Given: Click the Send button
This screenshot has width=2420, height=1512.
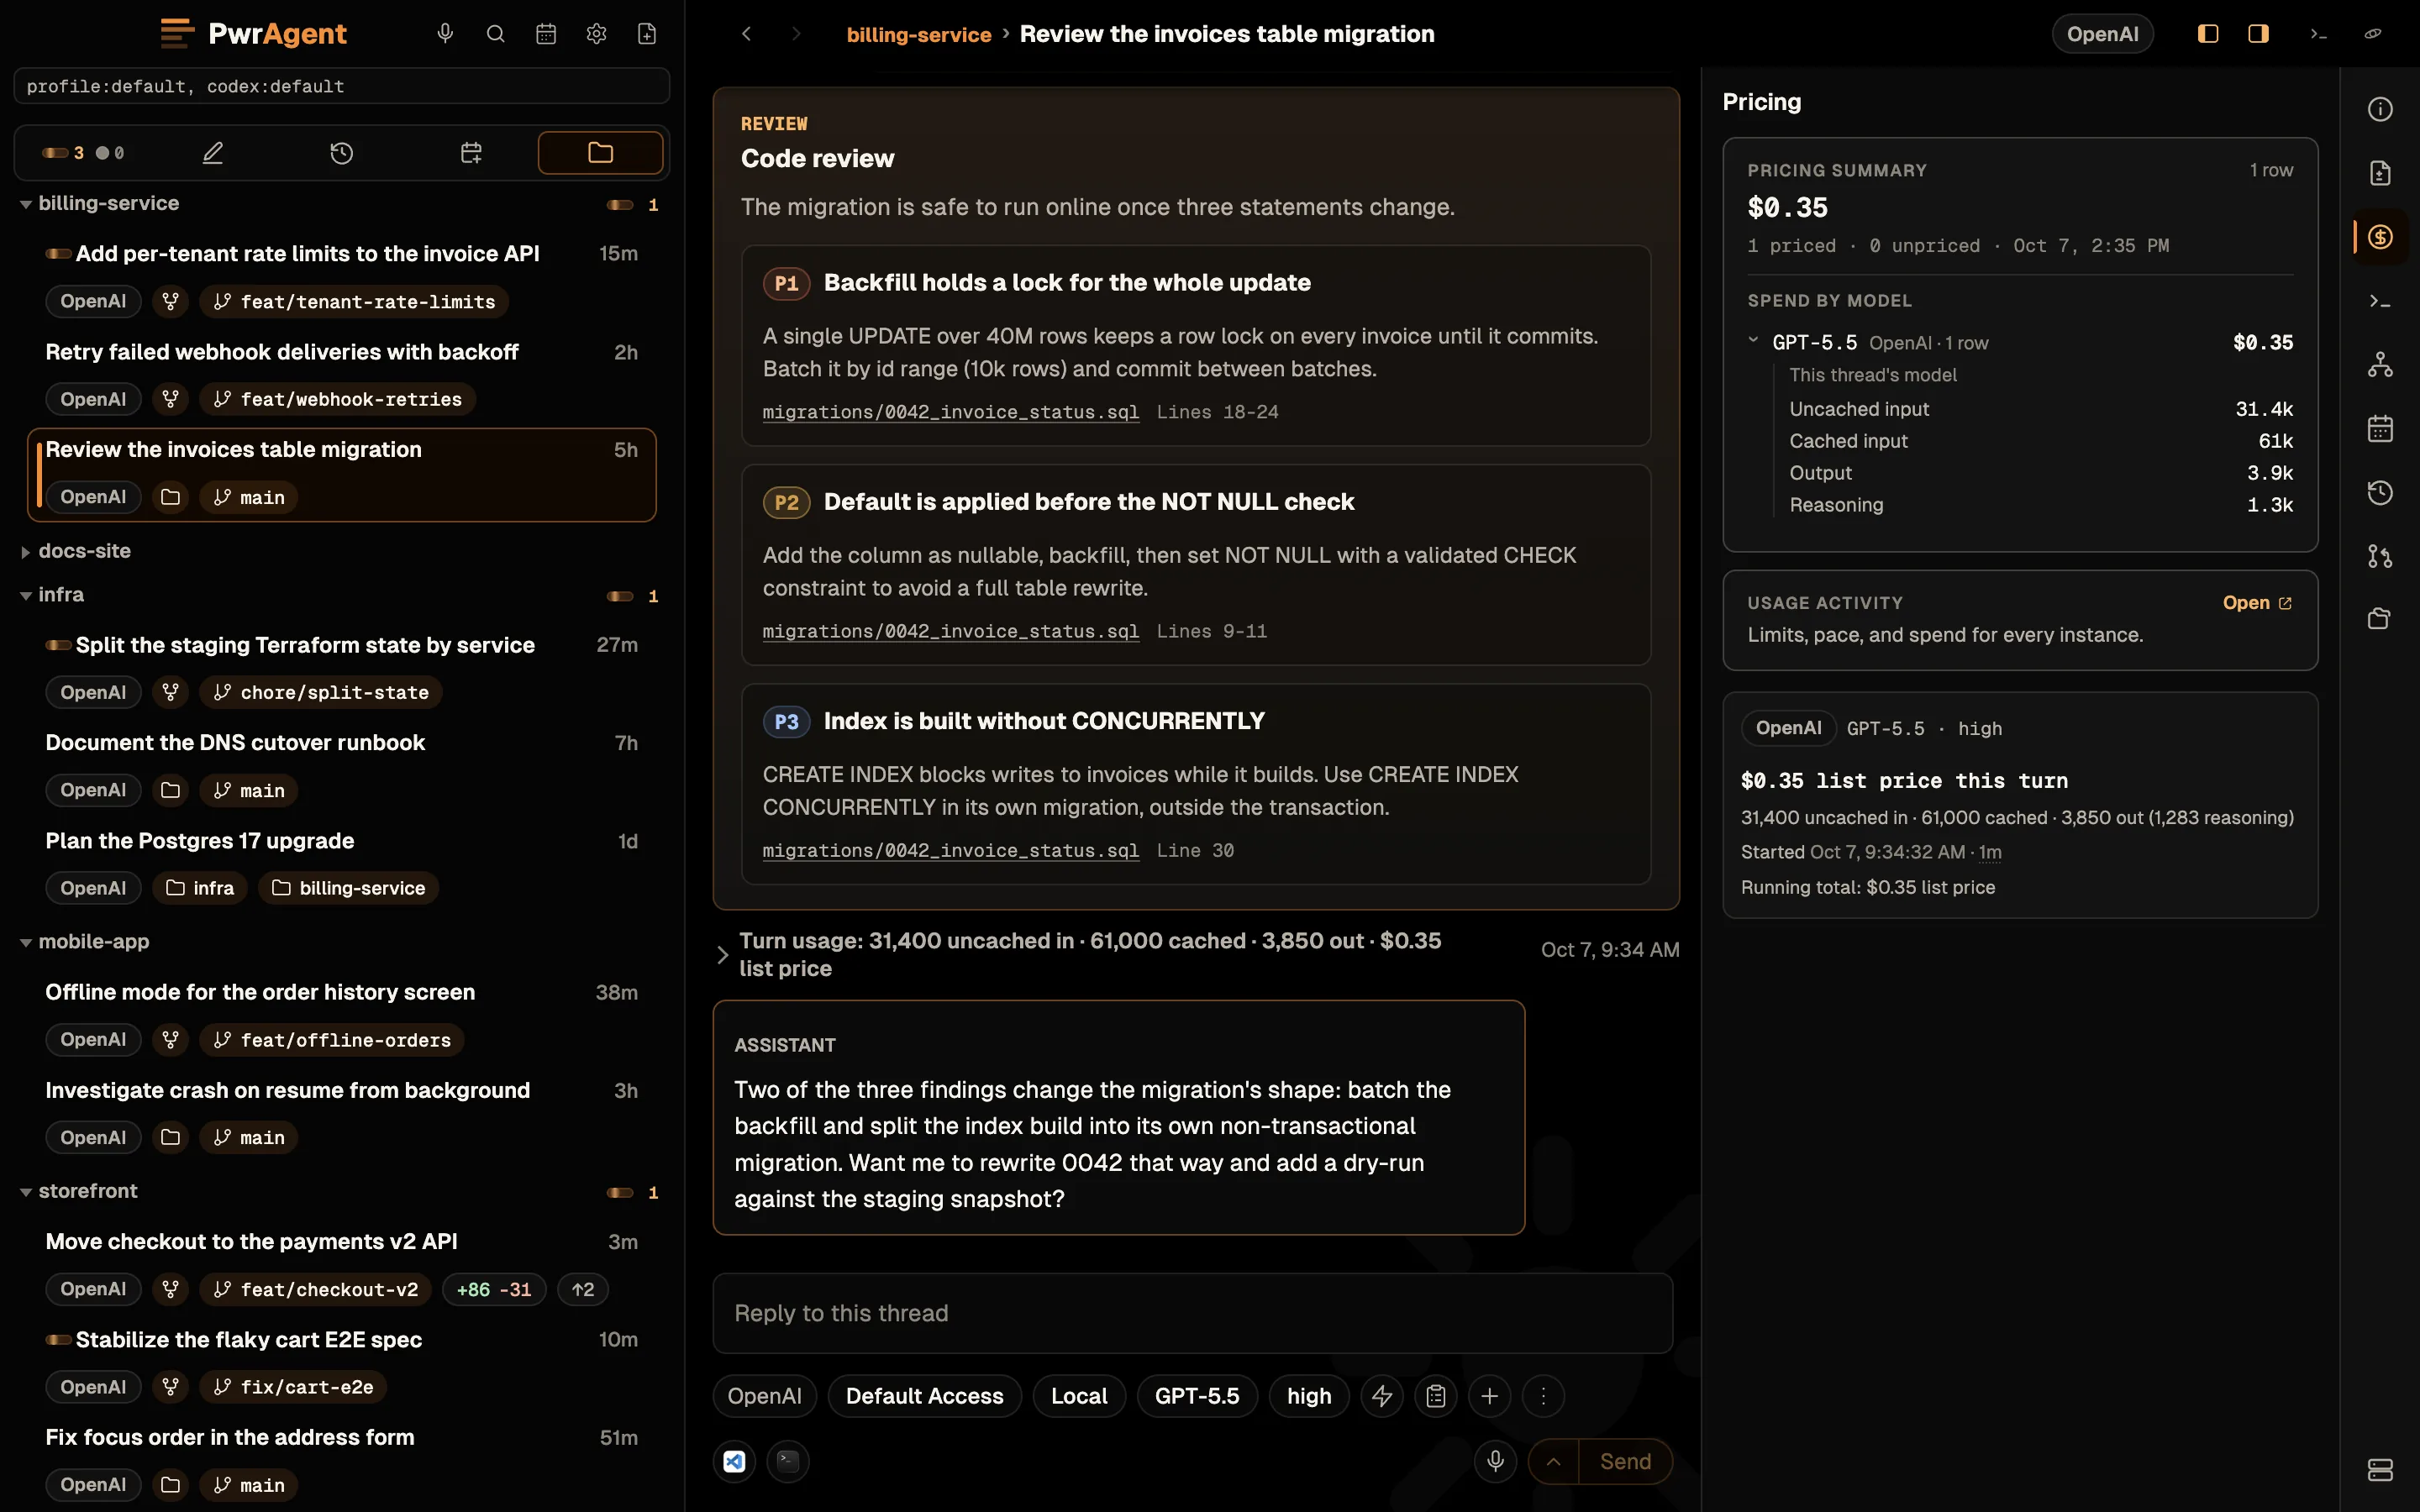Looking at the screenshot, I should [x=1625, y=1461].
